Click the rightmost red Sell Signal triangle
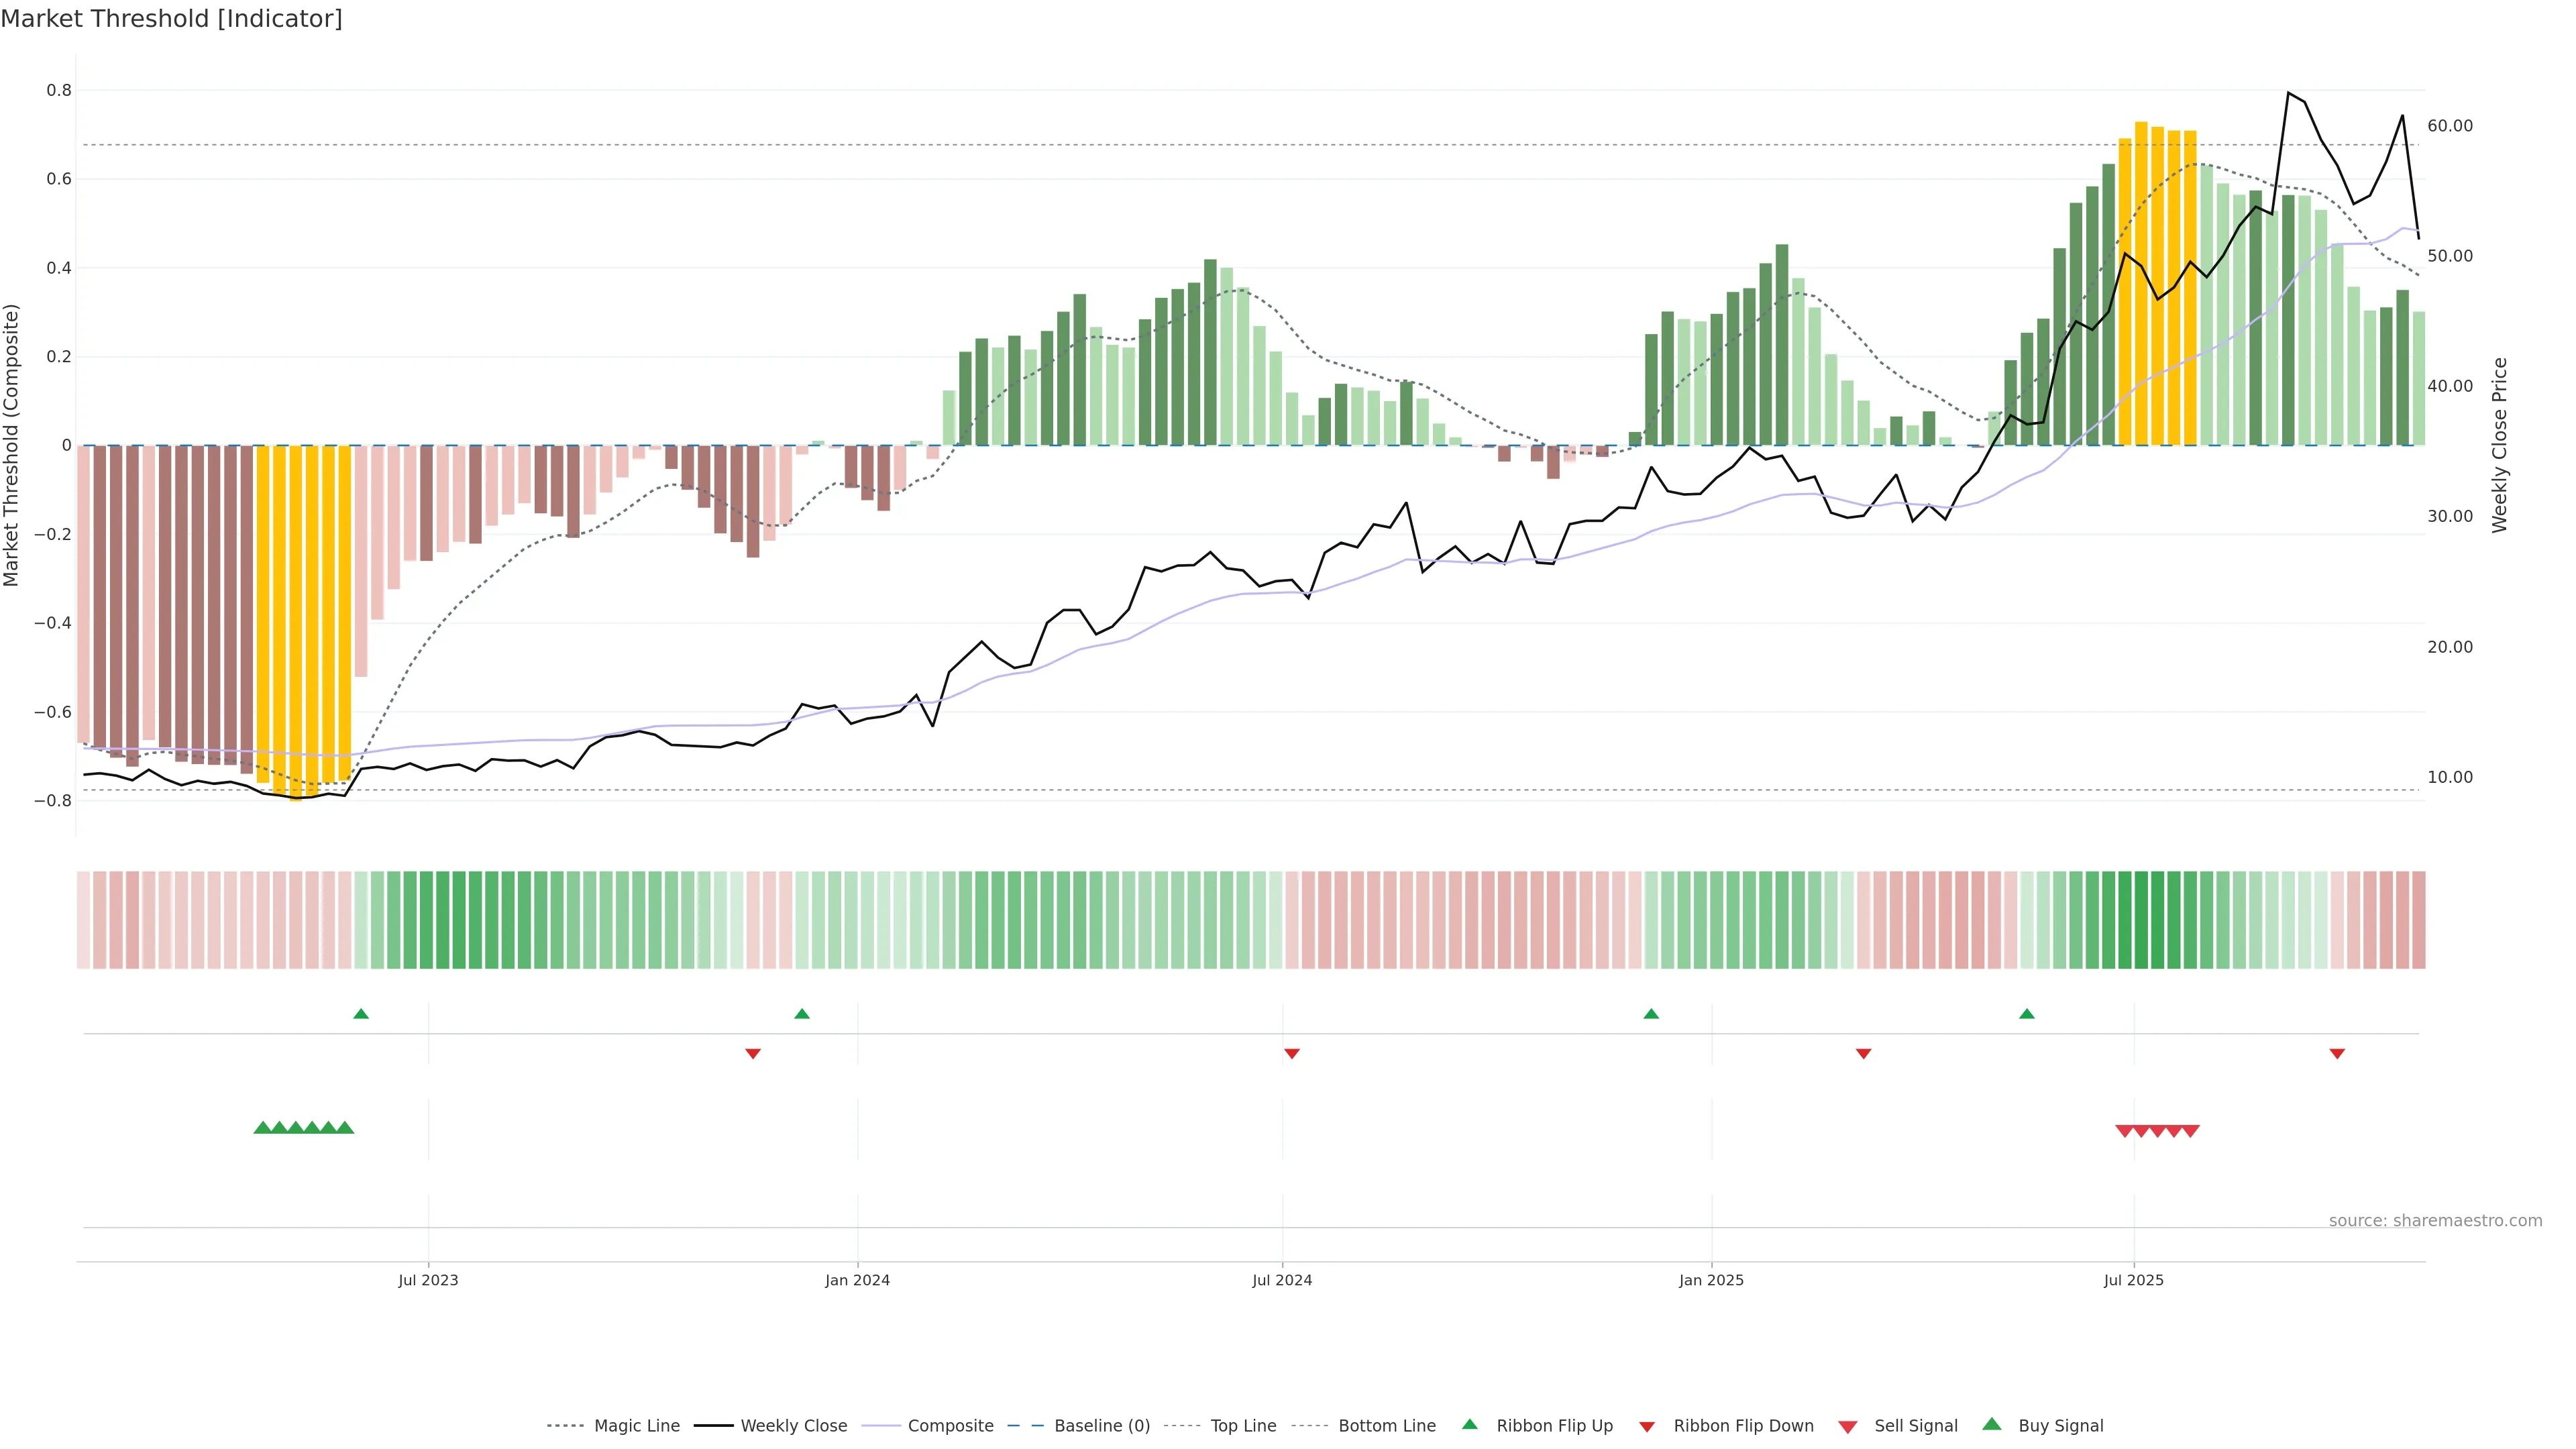The width and height of the screenshot is (2576, 1449). tap(2190, 1131)
